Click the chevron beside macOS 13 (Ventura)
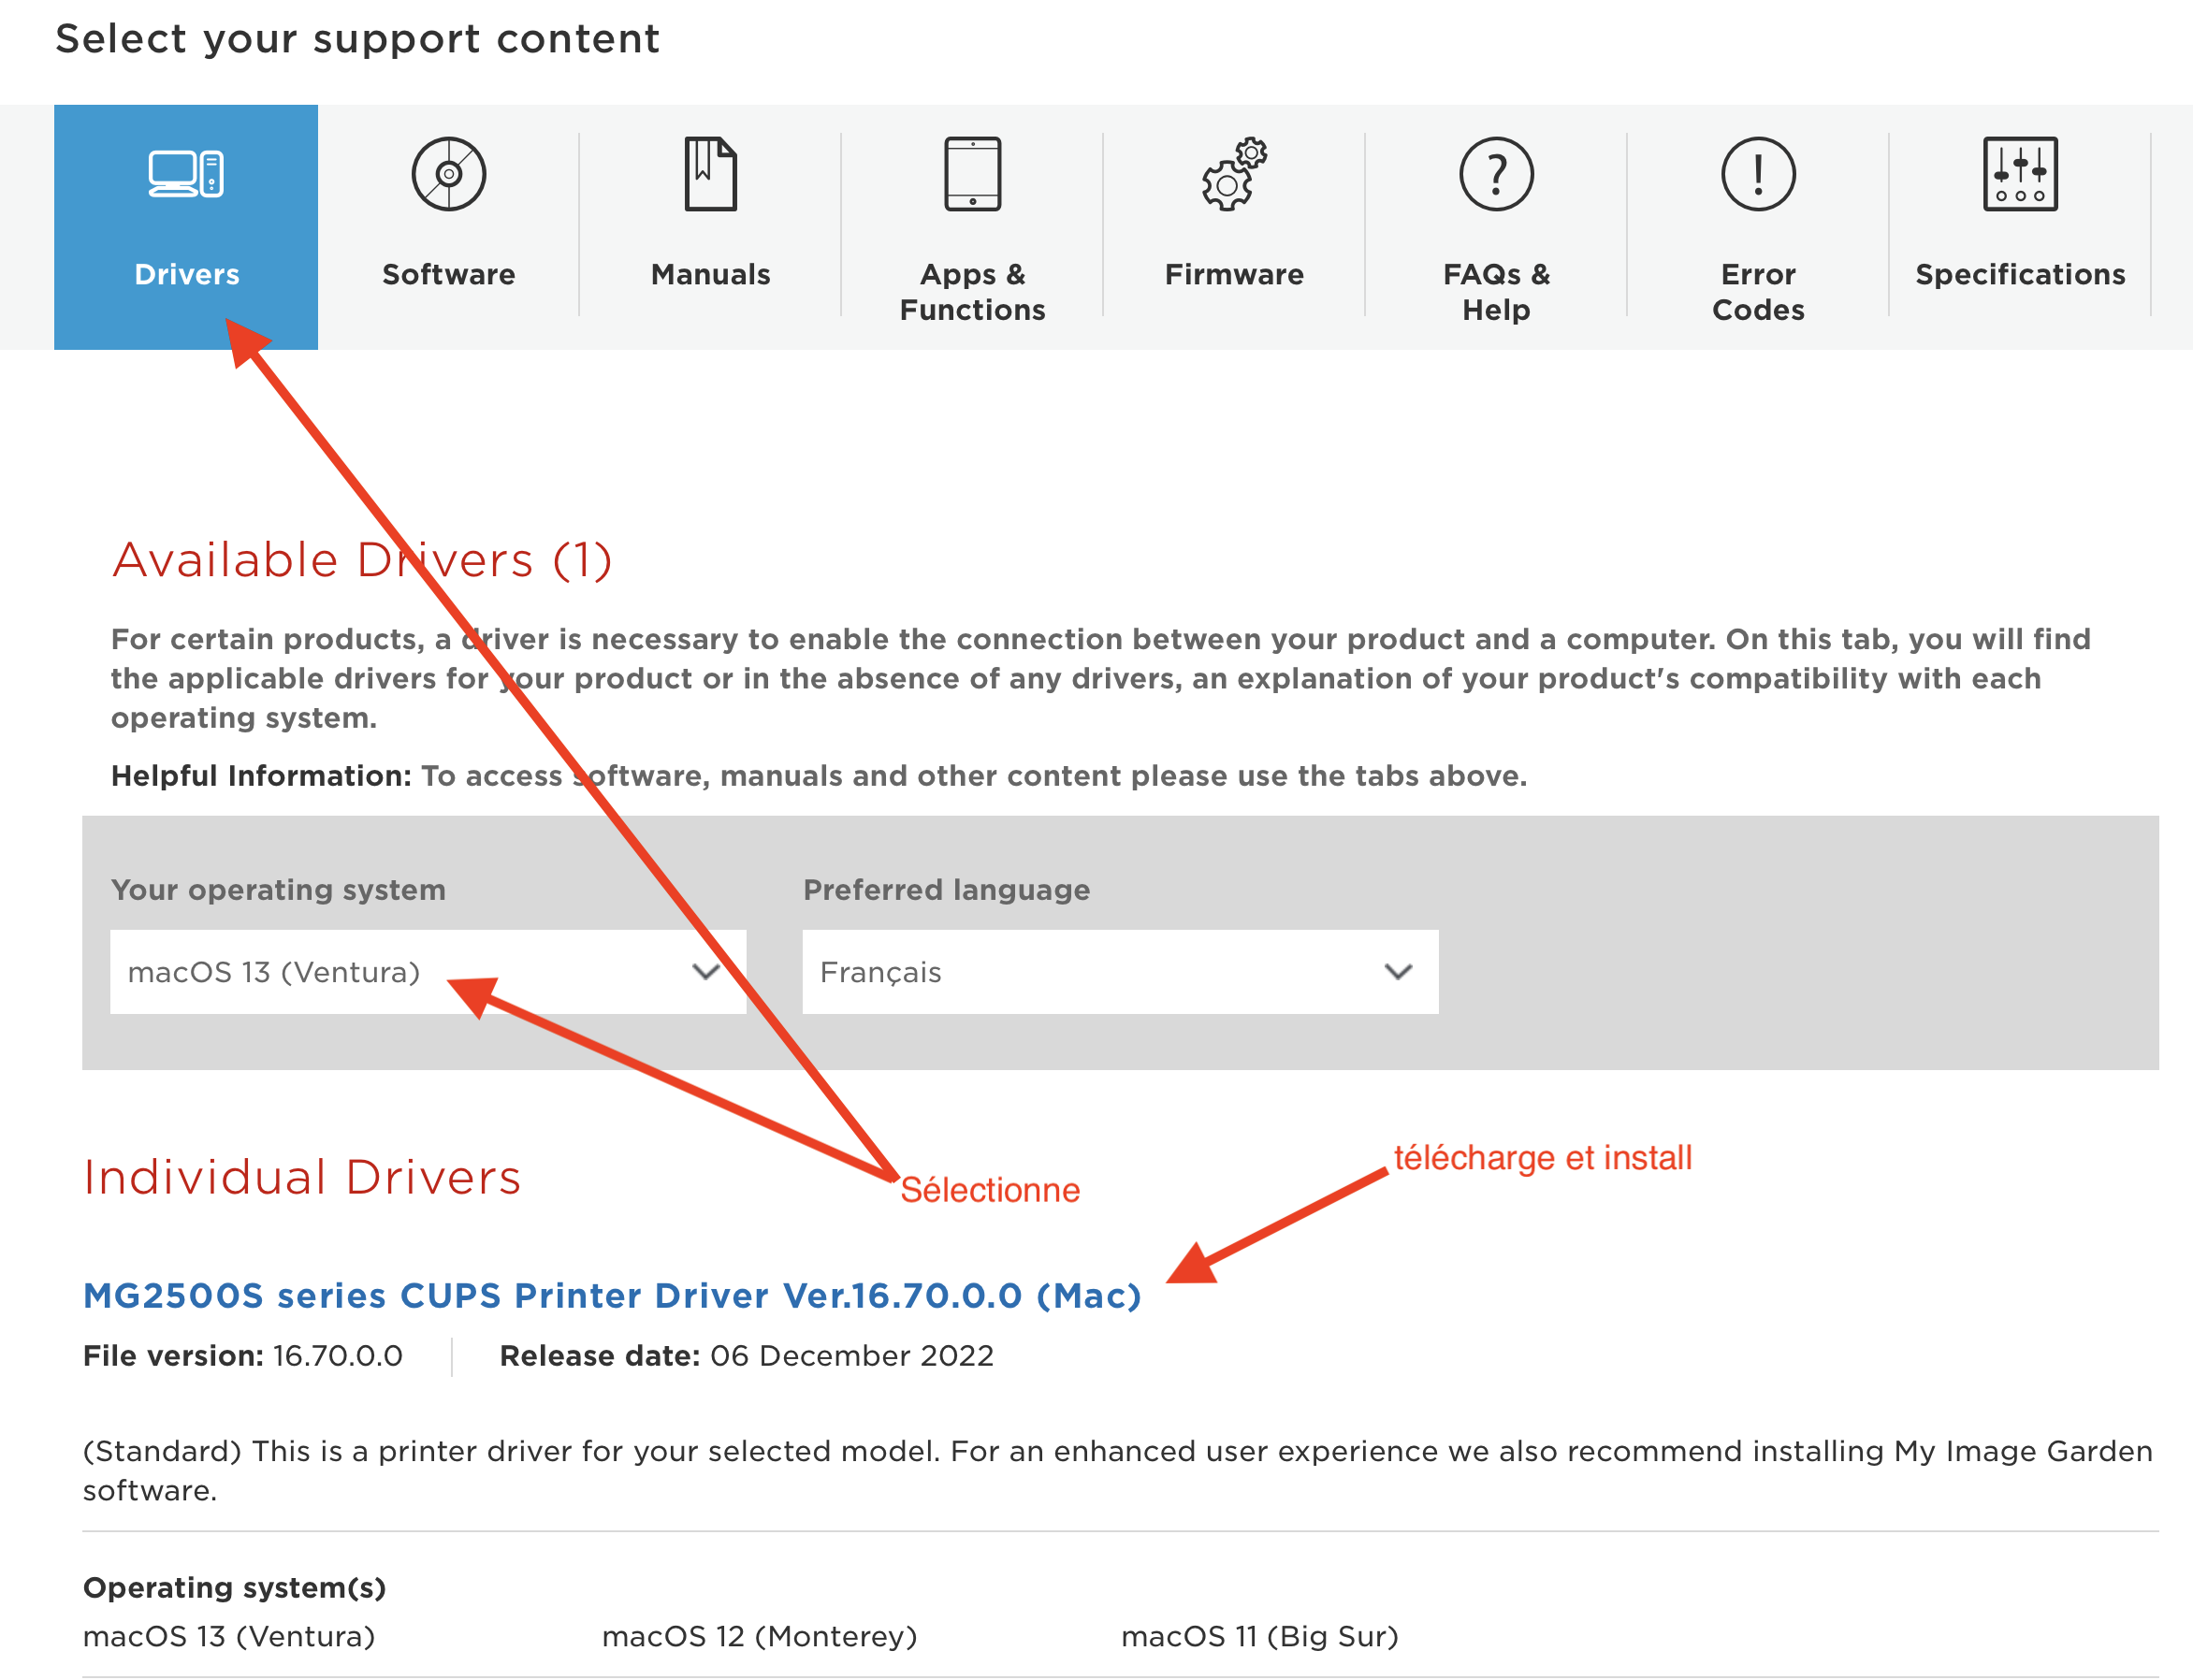Screen dimensions: 2193x1680 point(706,972)
